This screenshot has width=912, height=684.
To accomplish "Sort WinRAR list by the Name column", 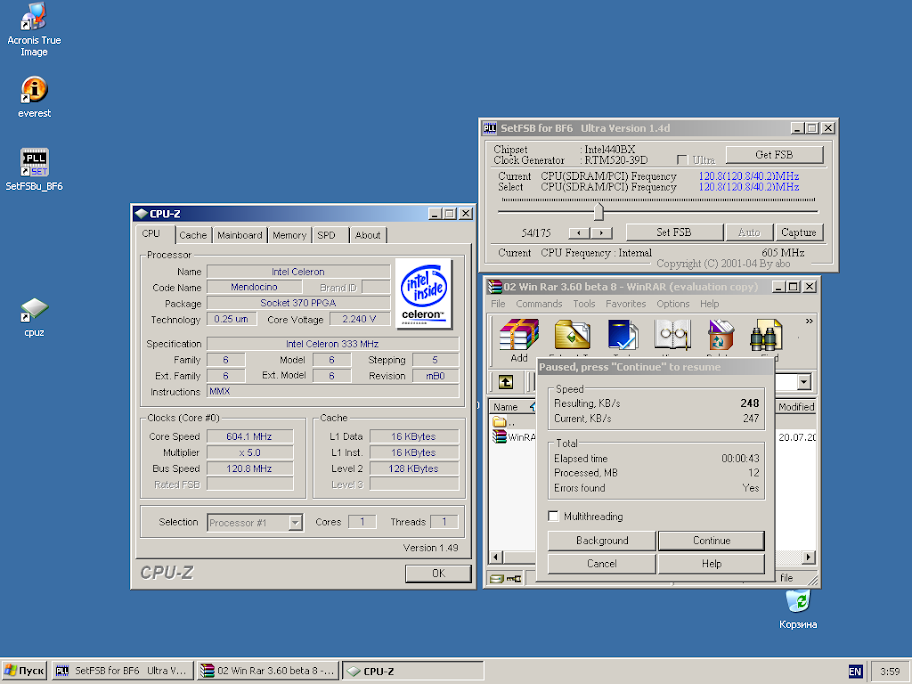I will pos(512,407).
